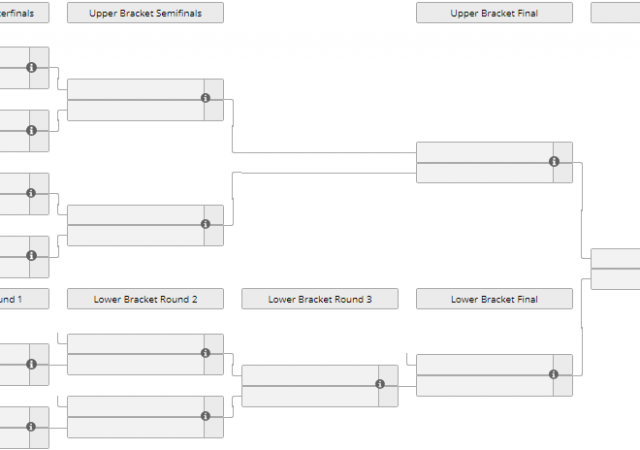
Task: Open info for the bottom Upper Bracket Semifinals match
Action: [205, 224]
